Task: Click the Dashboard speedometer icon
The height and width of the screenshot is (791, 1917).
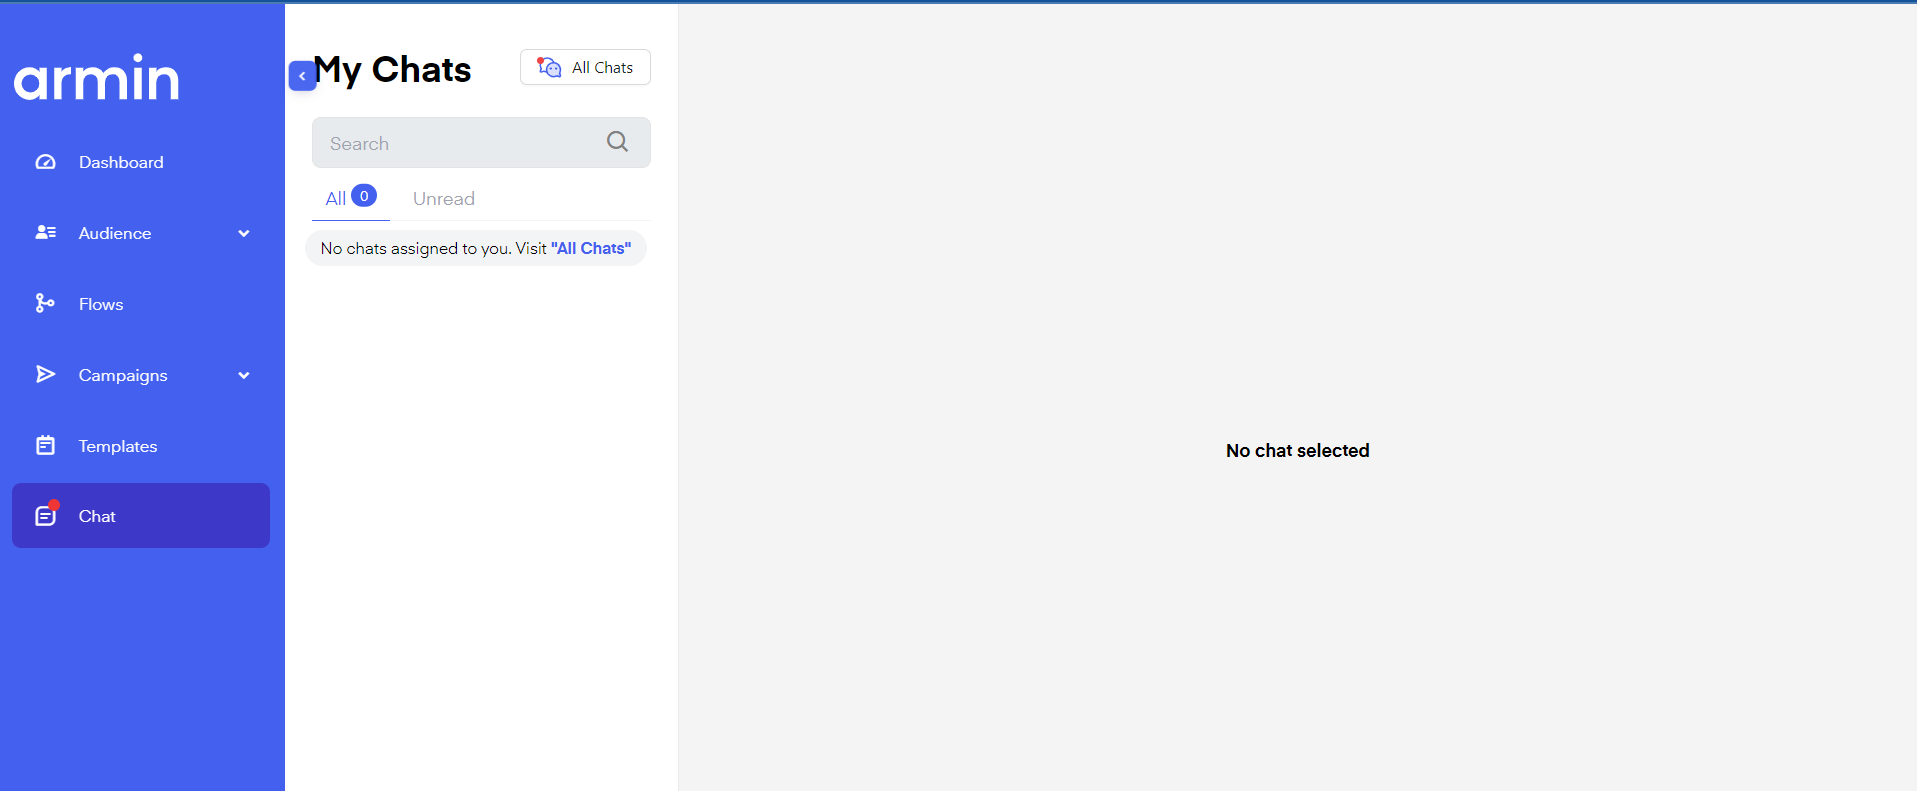Action: point(45,162)
